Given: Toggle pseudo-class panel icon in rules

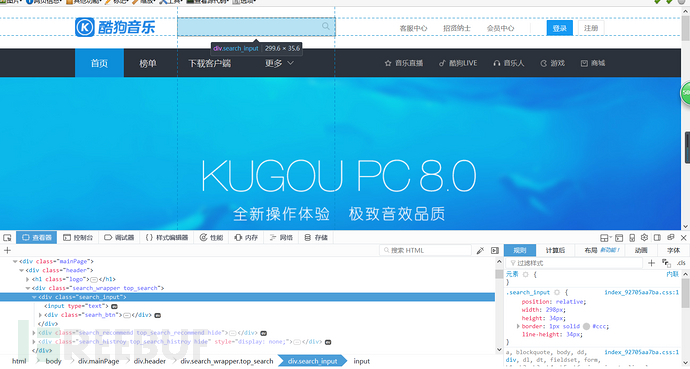Looking at the screenshot, I should [666, 263].
